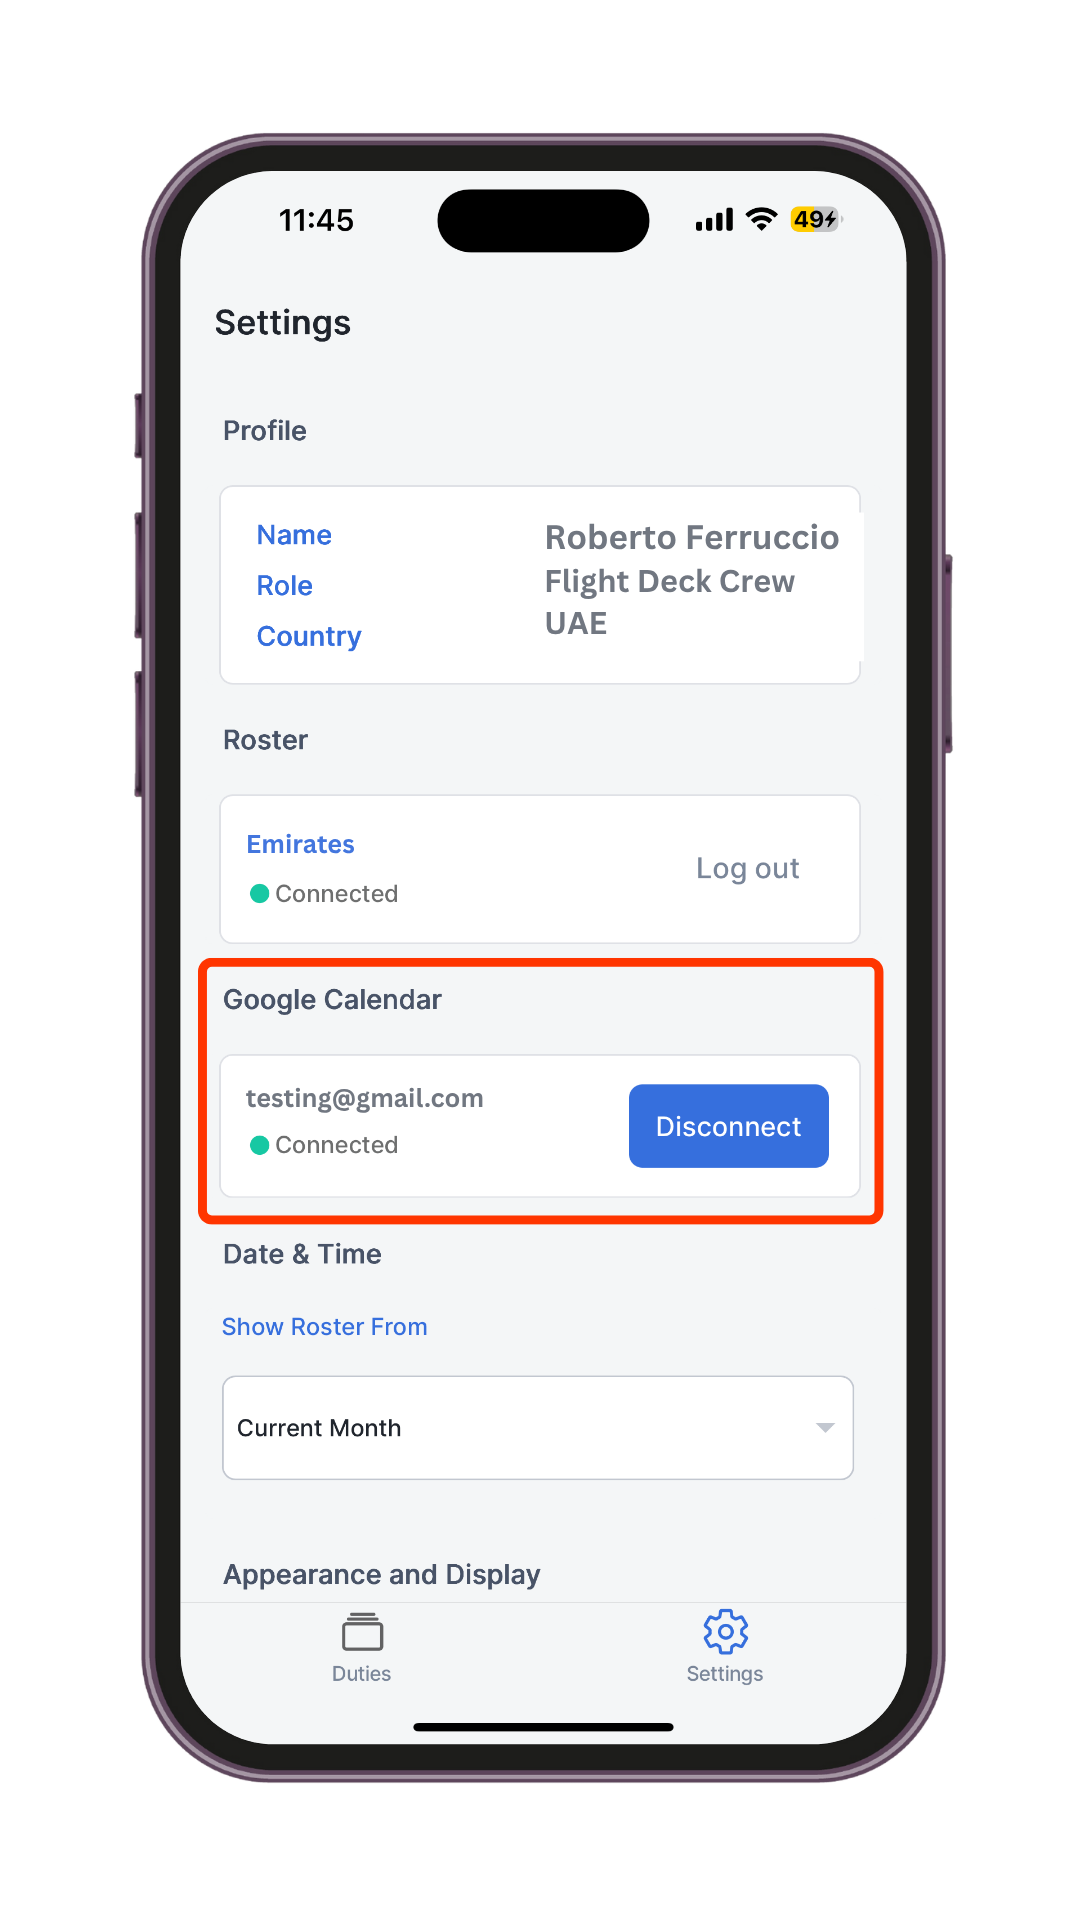The height and width of the screenshot is (1920, 1080).
Task: Select the Settings tab label
Action: 724,1674
